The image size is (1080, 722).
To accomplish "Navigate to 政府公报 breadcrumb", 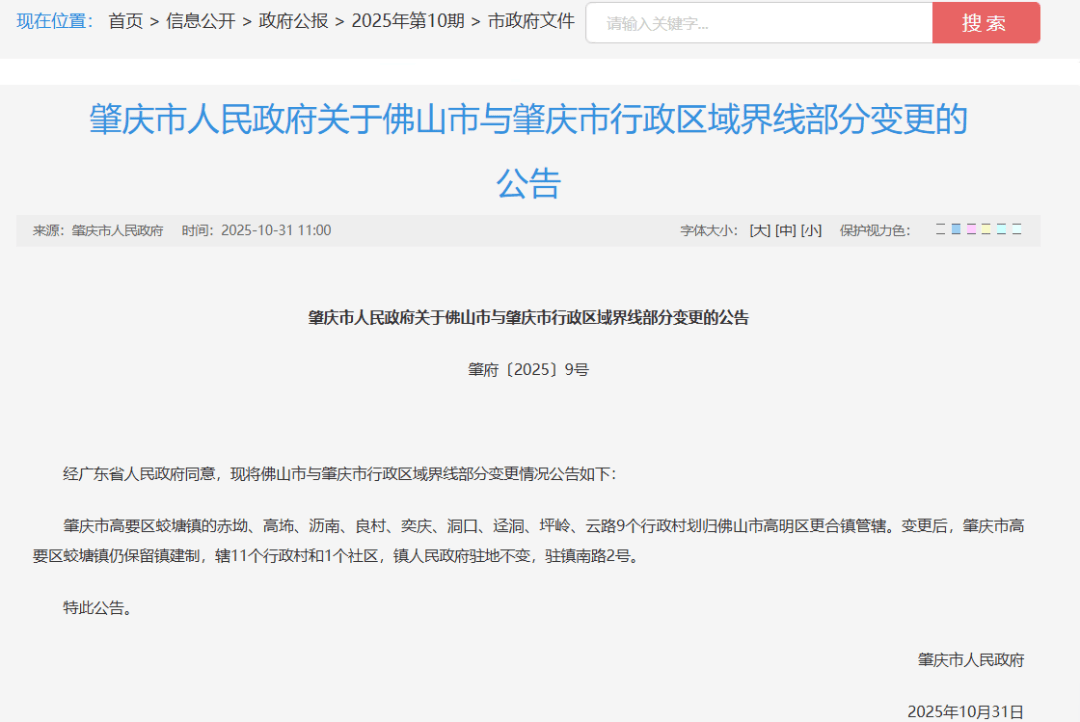I will 293,21.
